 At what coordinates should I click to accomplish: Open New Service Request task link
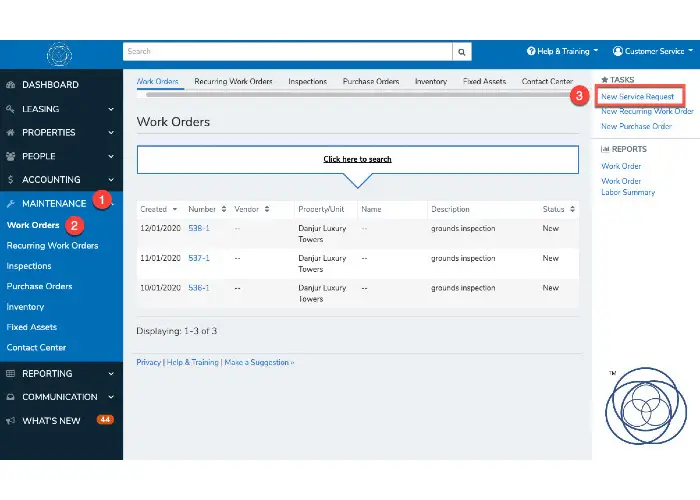[x=638, y=96]
